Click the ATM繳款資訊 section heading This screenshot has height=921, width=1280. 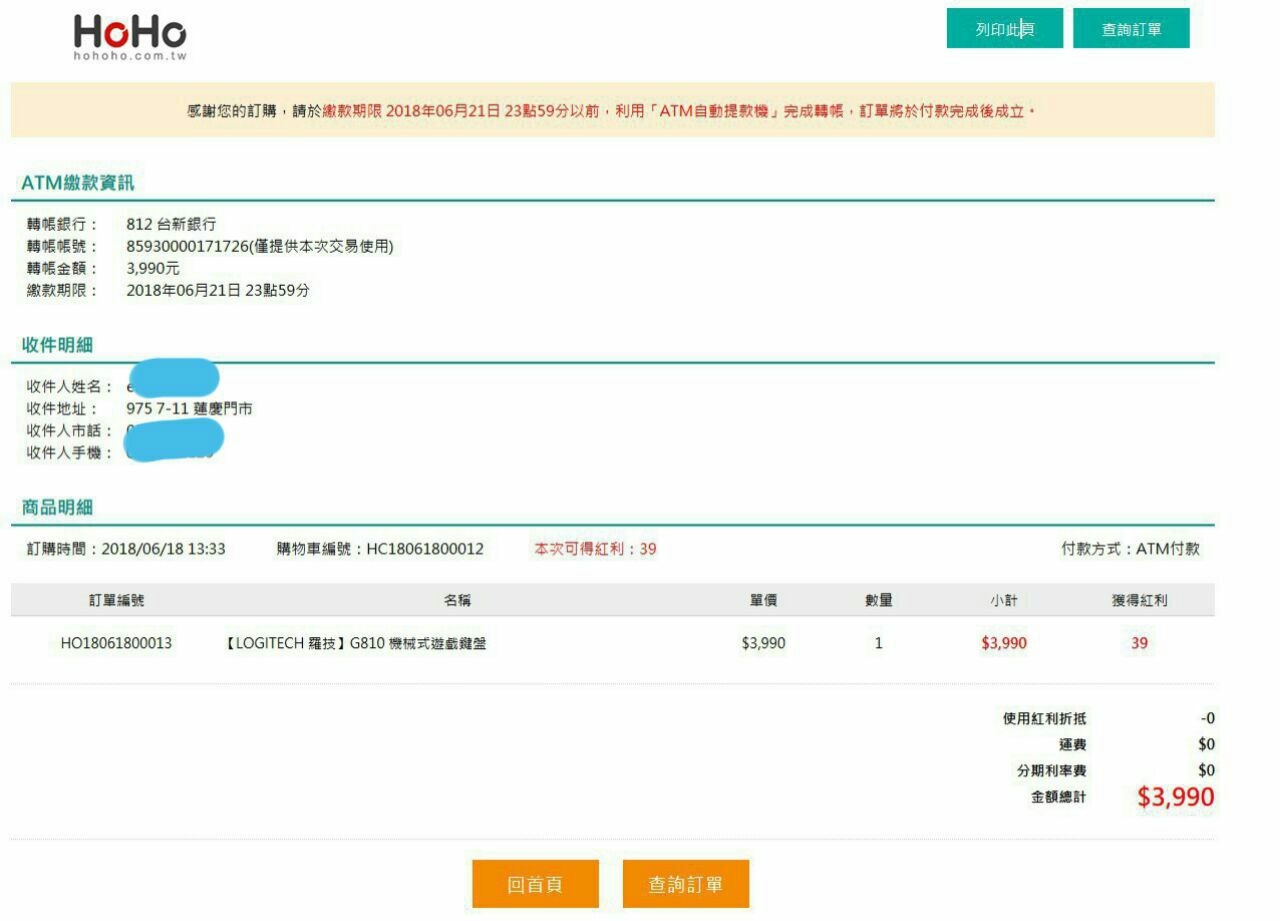[x=78, y=183]
